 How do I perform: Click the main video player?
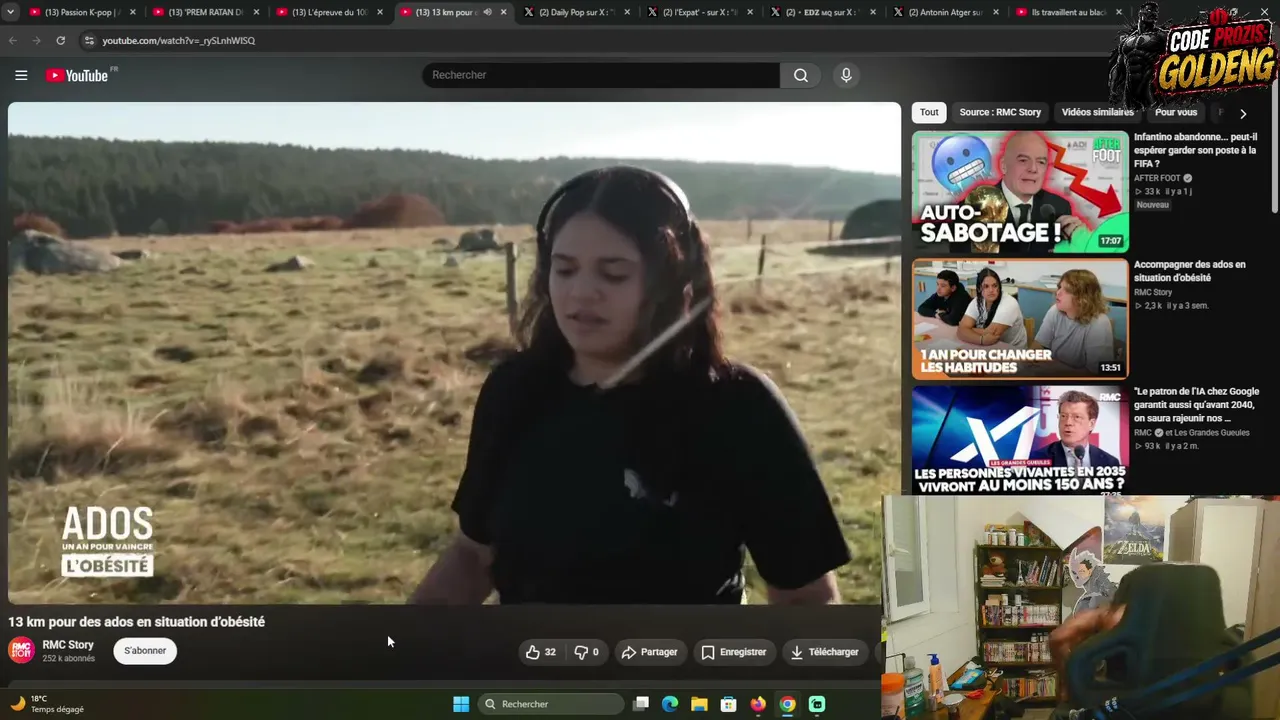[454, 353]
